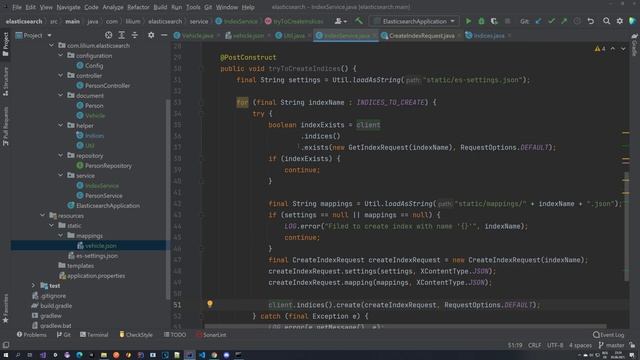Collapse the helper folder

(61, 126)
